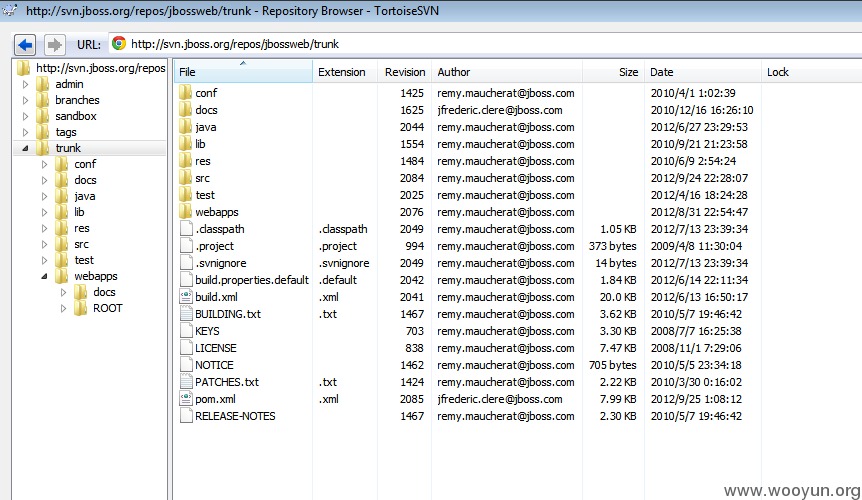This screenshot has height=500, width=862.
Task: Sort by the Lock column header
Action: (x=811, y=71)
